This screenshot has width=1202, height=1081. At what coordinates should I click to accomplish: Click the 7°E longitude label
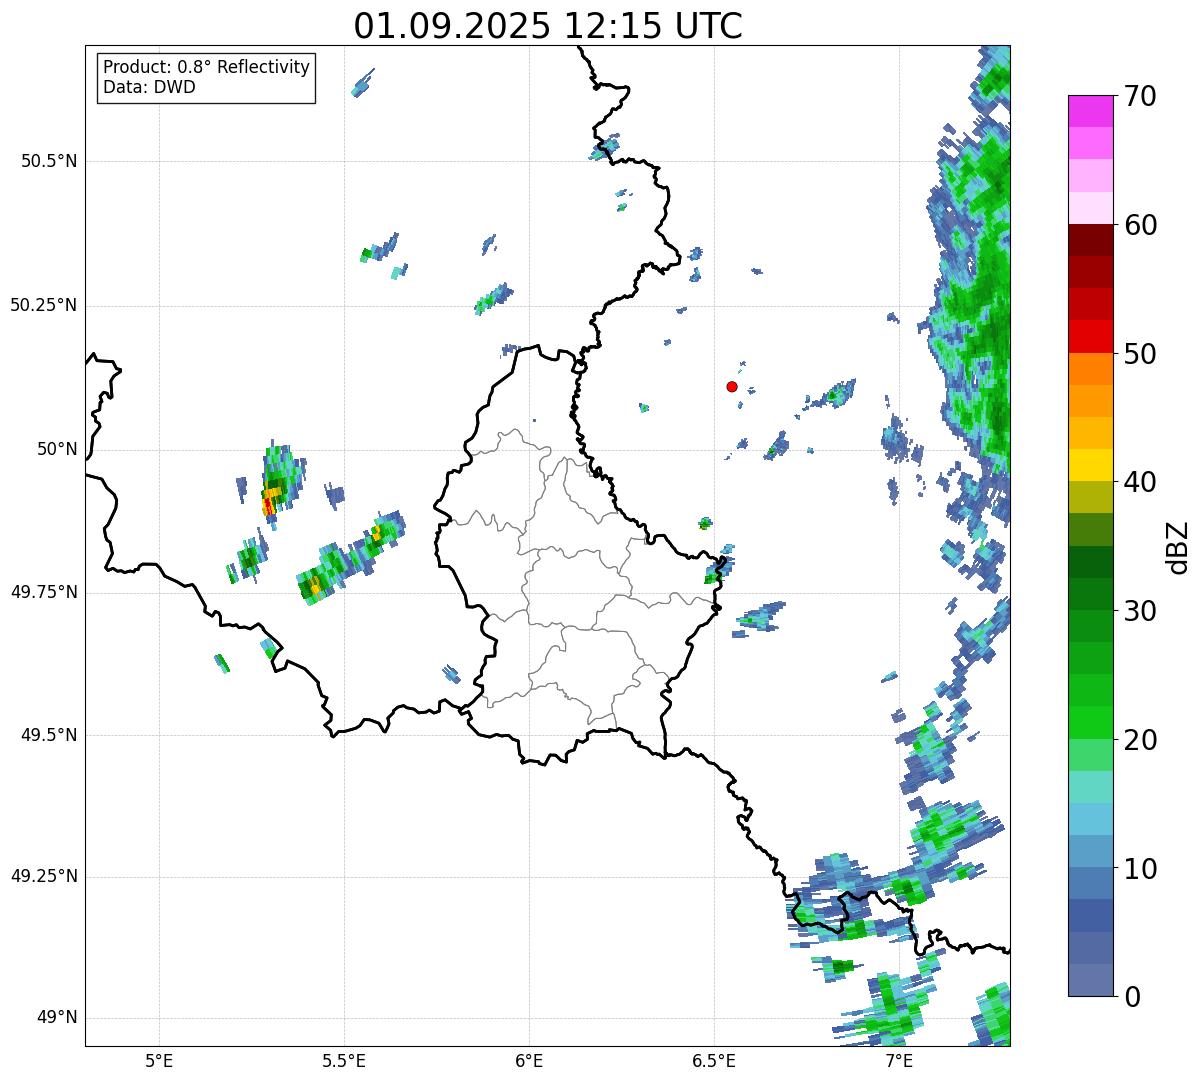tap(899, 1060)
